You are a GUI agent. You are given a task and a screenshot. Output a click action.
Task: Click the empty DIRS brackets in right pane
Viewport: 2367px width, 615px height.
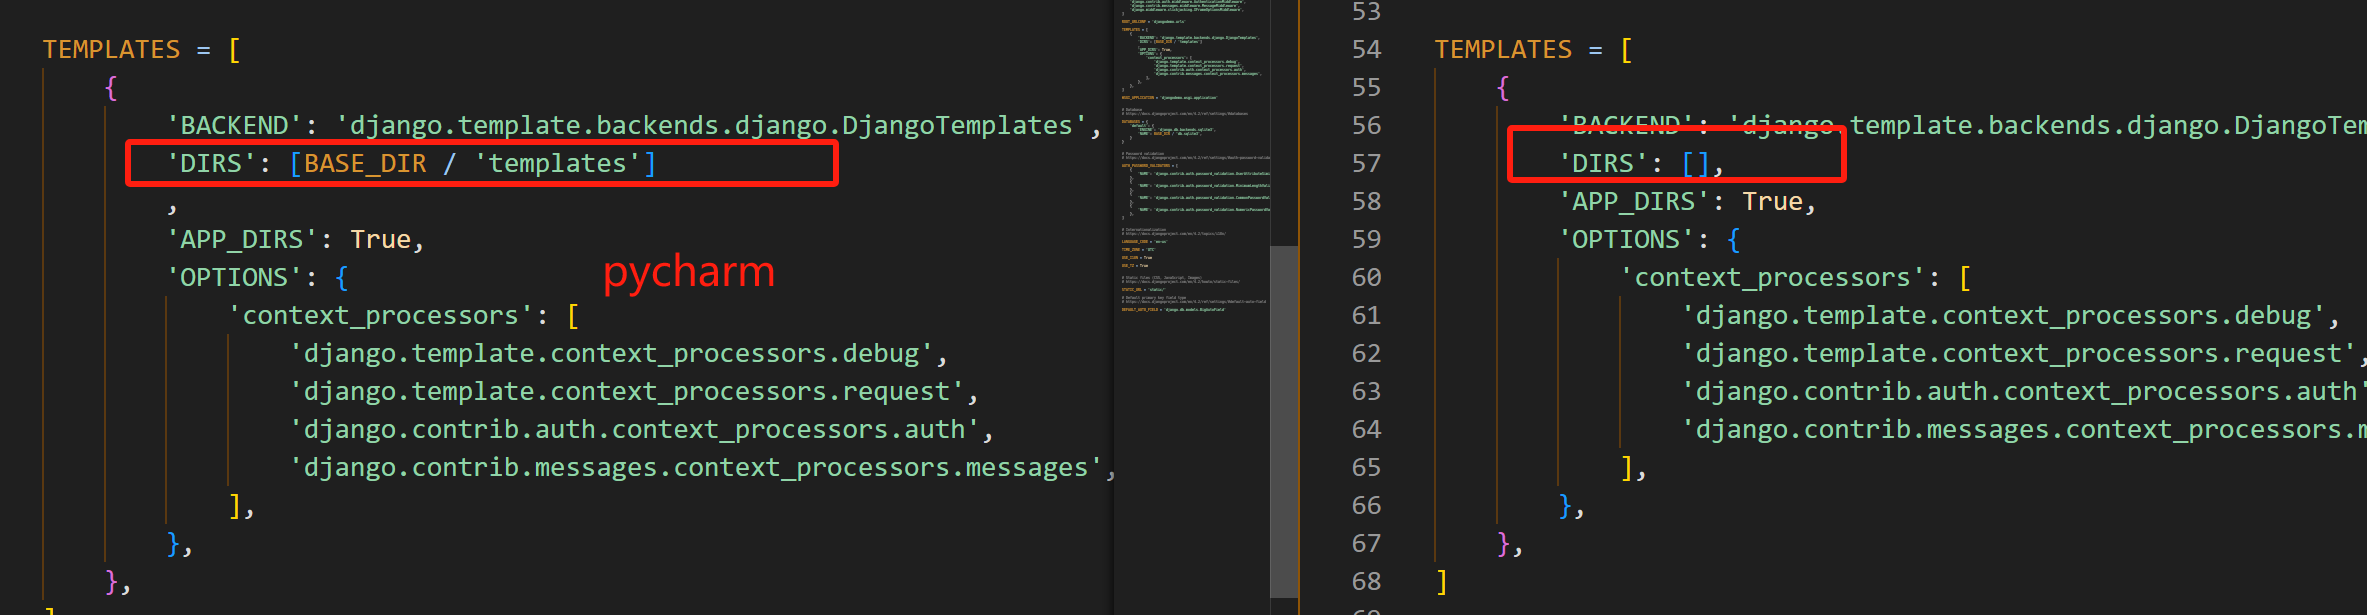1695,163
